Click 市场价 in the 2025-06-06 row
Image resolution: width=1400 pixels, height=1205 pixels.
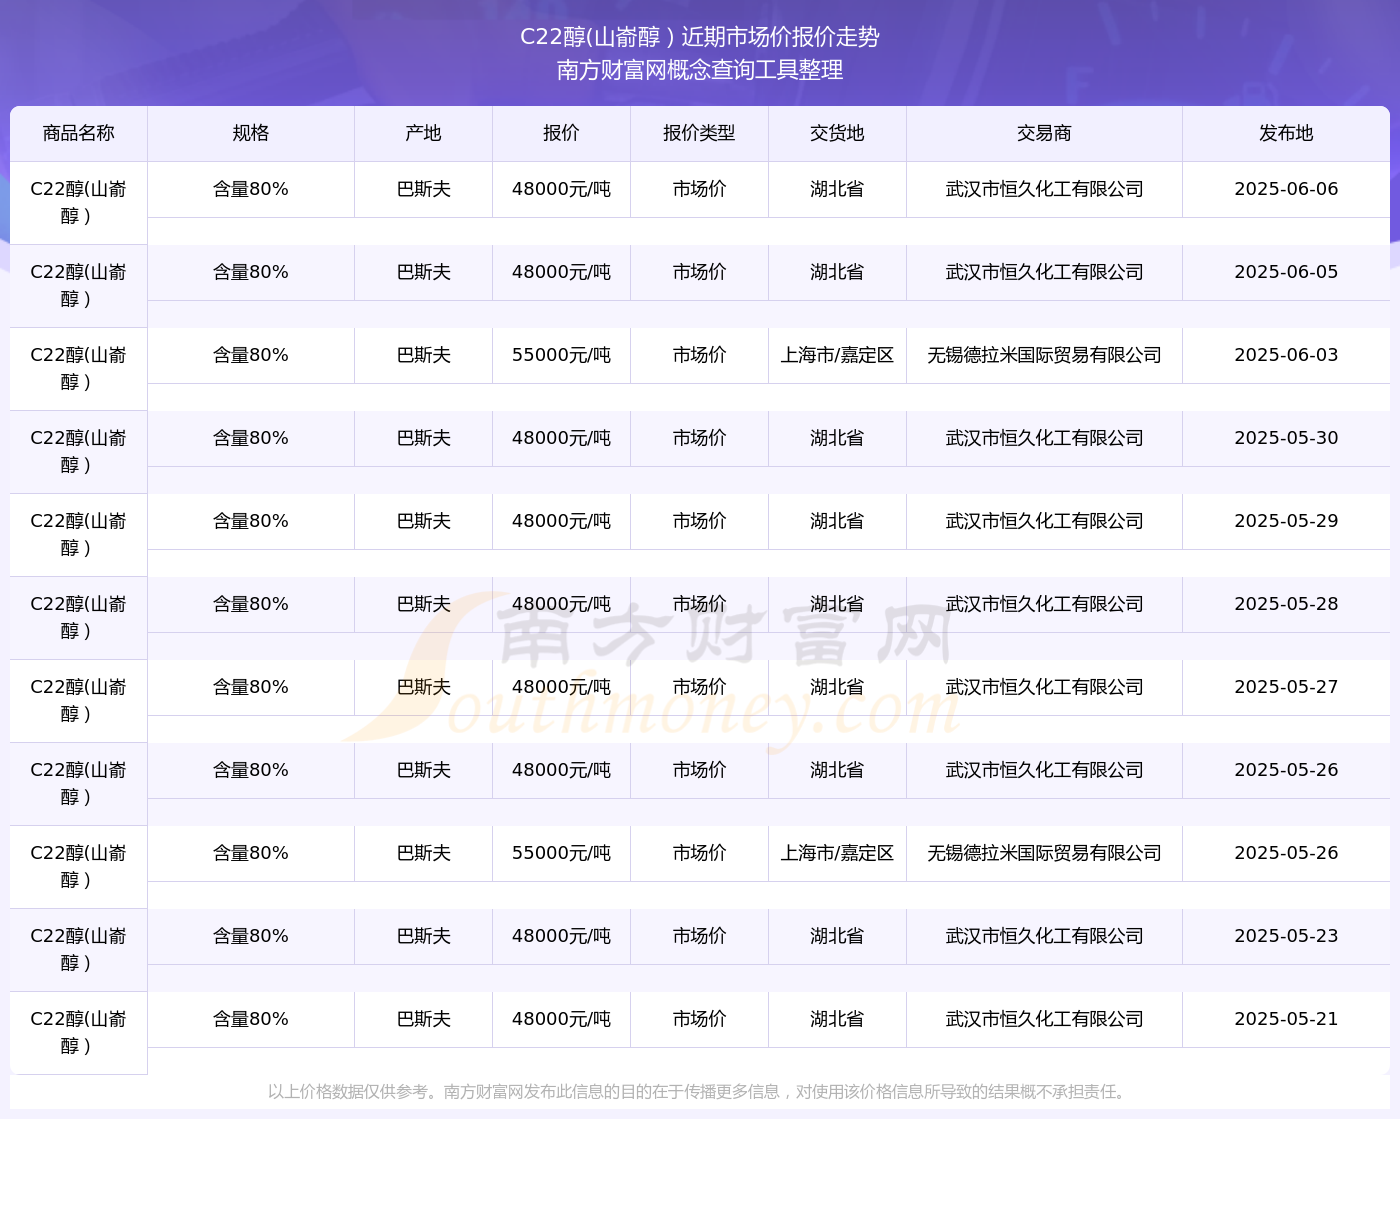699,189
